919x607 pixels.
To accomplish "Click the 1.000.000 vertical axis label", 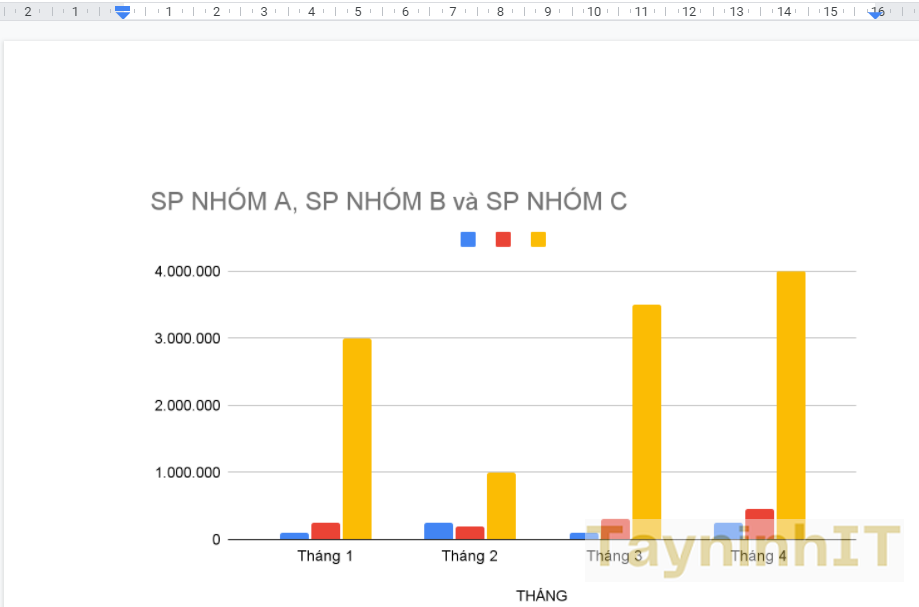I will click(x=188, y=472).
